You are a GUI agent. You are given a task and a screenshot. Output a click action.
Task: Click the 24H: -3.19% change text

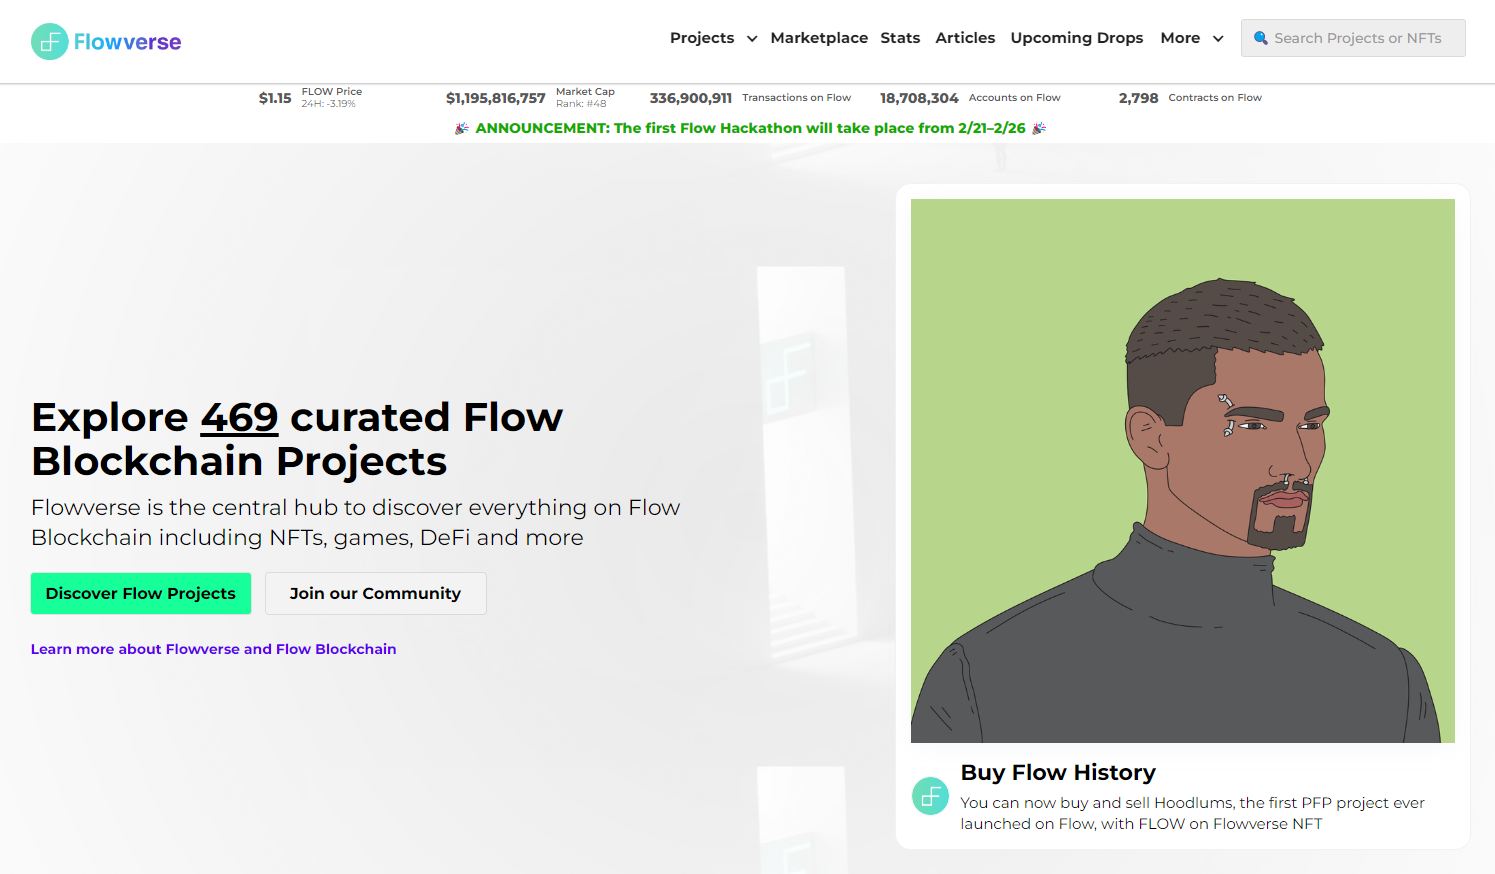pyautogui.click(x=329, y=104)
